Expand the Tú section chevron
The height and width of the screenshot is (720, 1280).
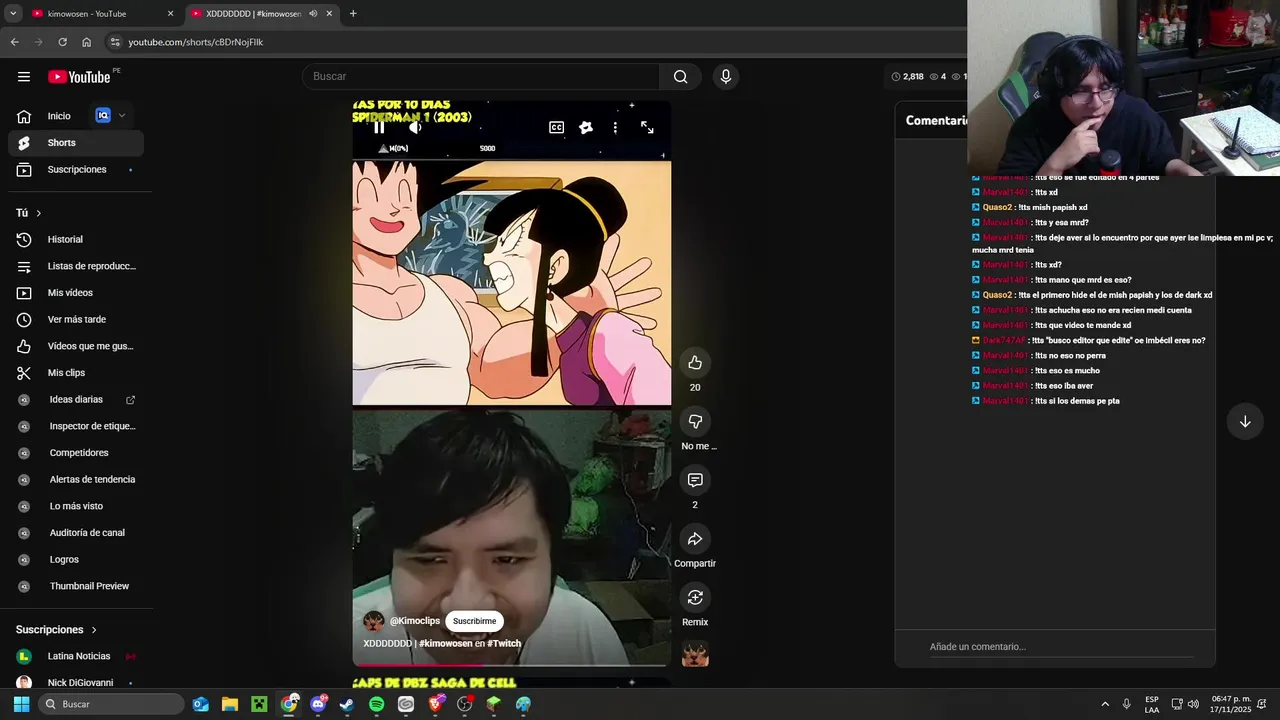39,213
